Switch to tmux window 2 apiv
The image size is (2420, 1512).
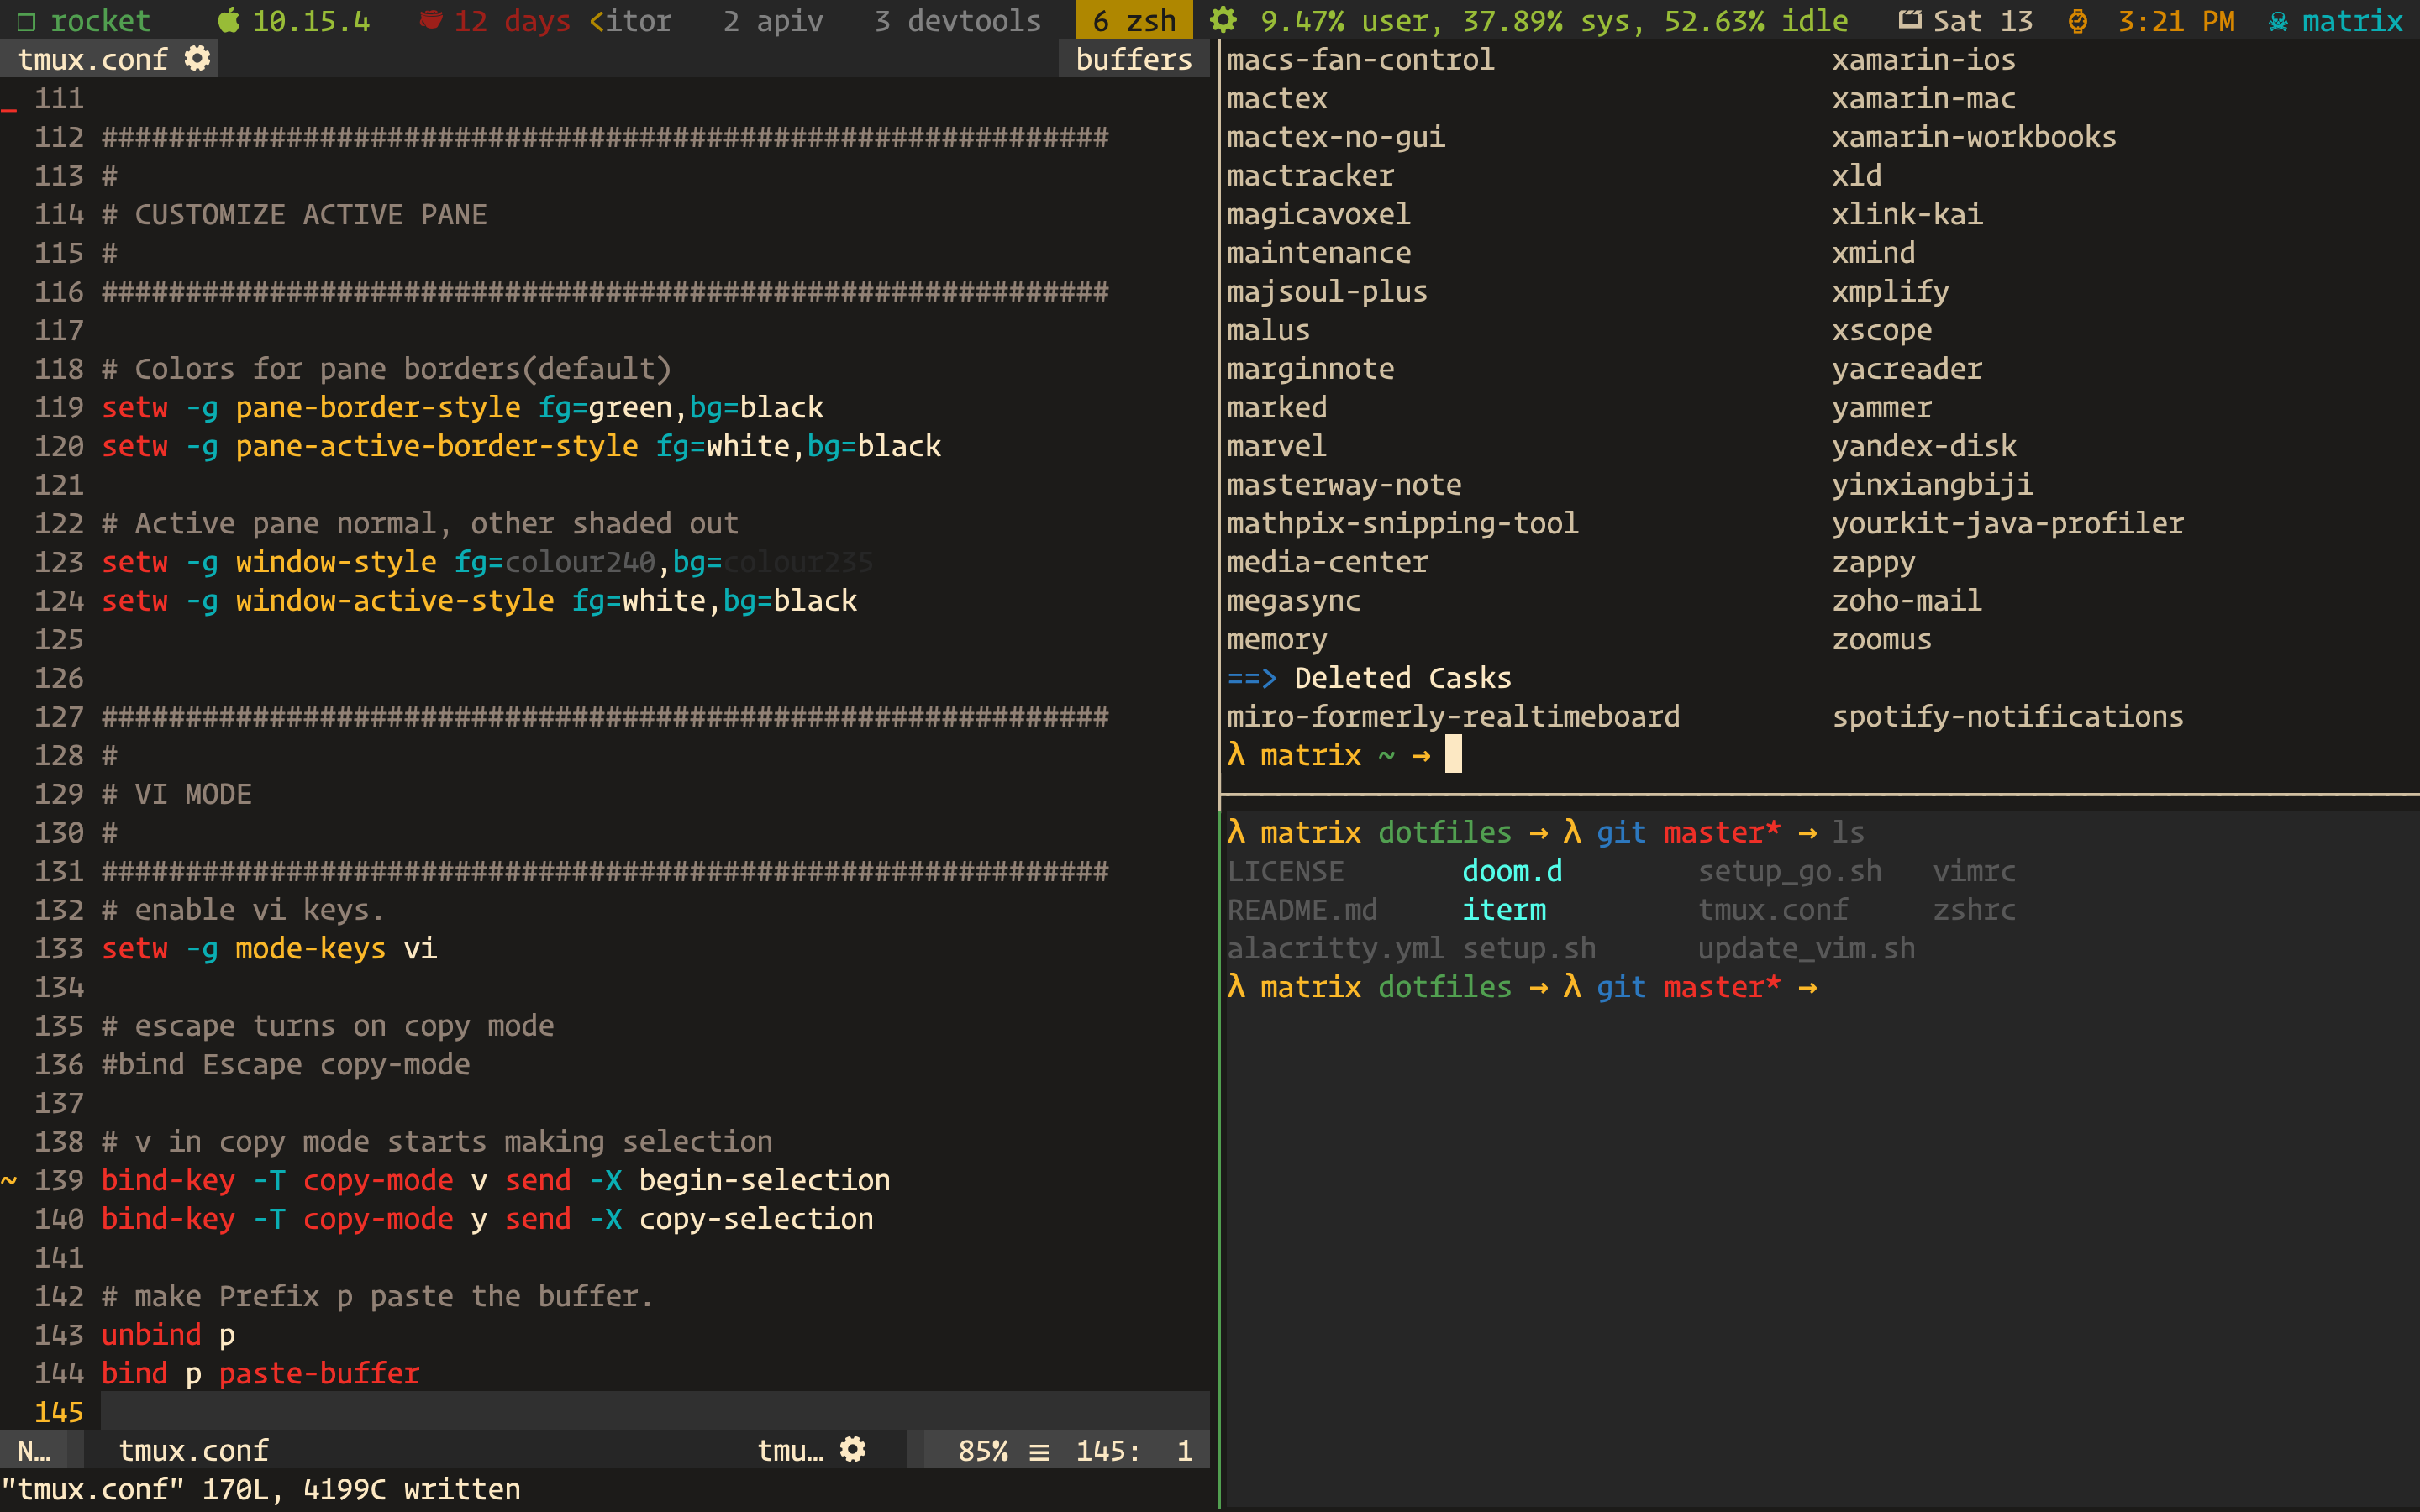pos(773,21)
